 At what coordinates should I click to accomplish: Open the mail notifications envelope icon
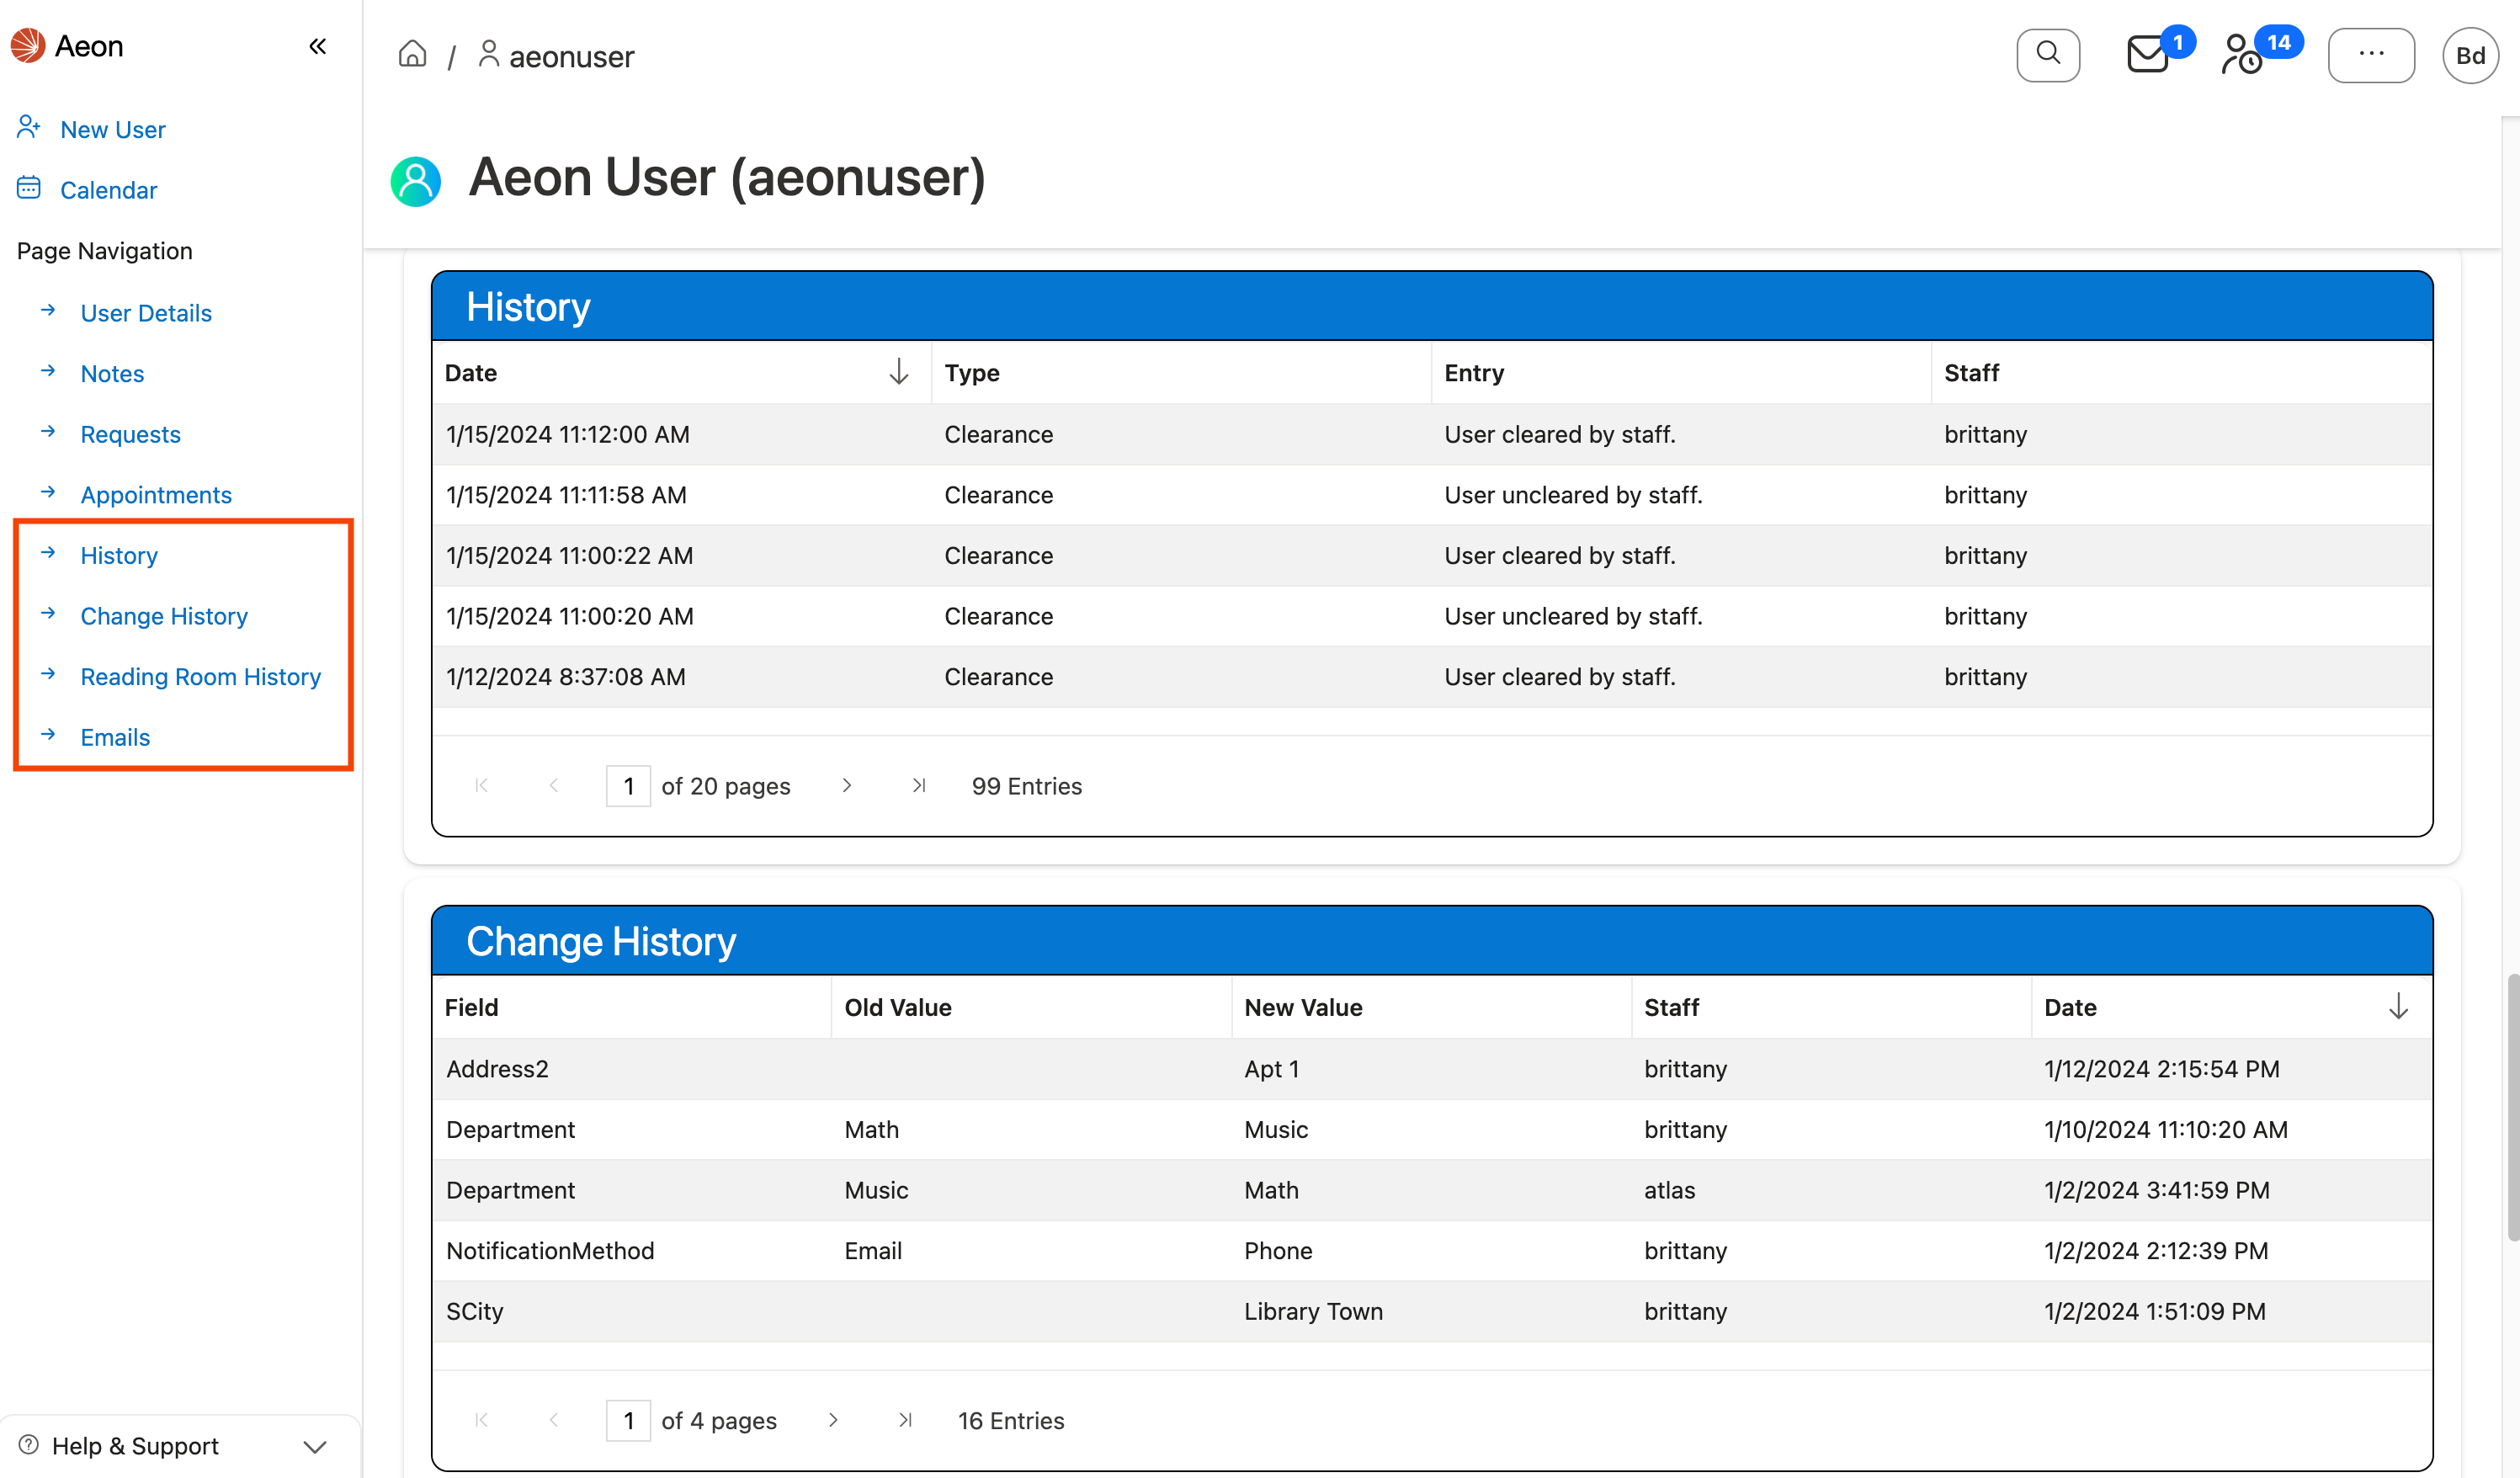click(x=2146, y=55)
